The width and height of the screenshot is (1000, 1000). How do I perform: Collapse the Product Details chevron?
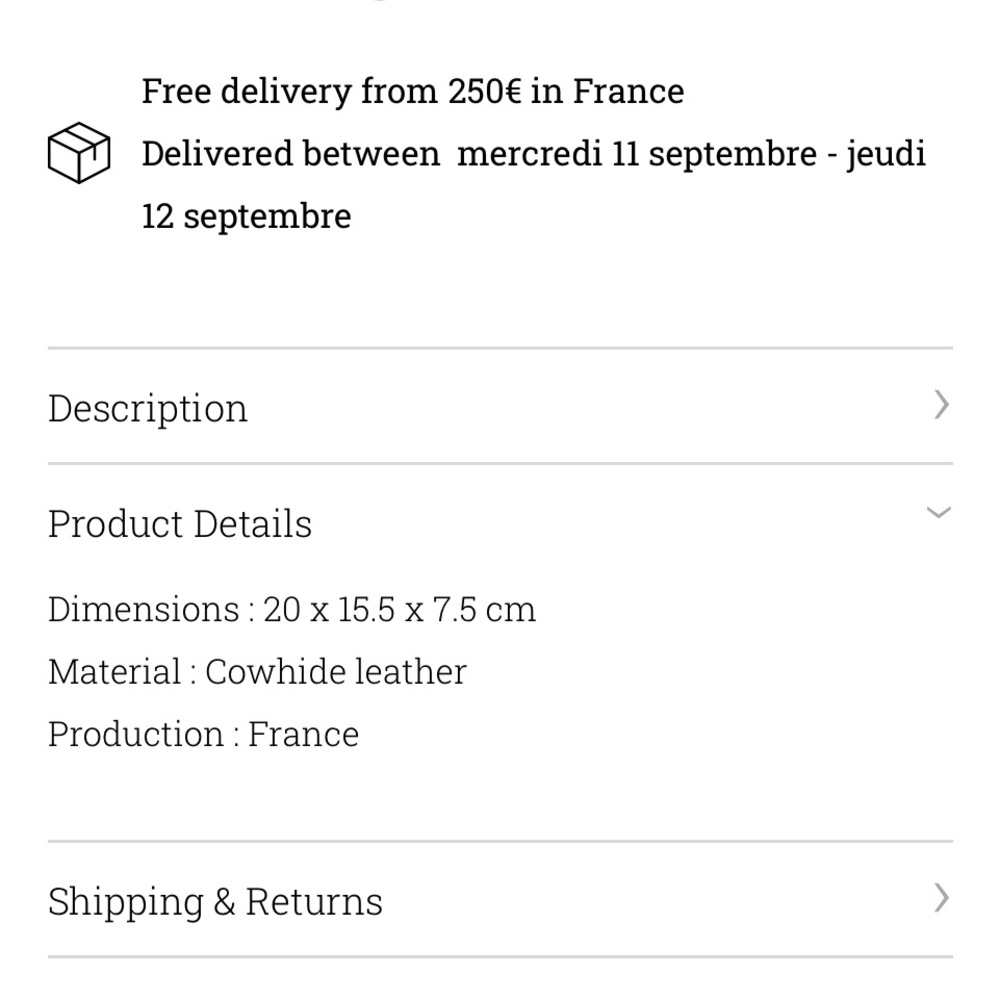(x=938, y=513)
